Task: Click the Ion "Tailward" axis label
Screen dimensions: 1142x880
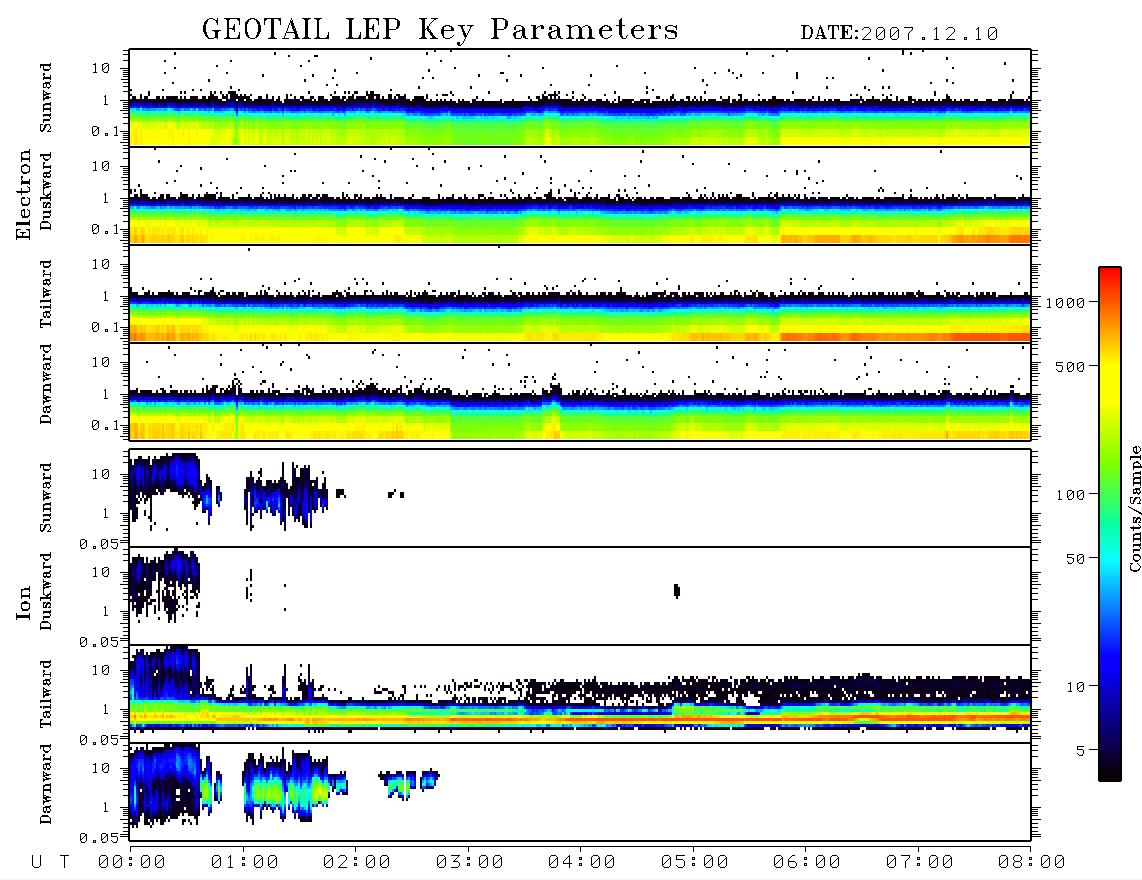Action: coord(46,694)
